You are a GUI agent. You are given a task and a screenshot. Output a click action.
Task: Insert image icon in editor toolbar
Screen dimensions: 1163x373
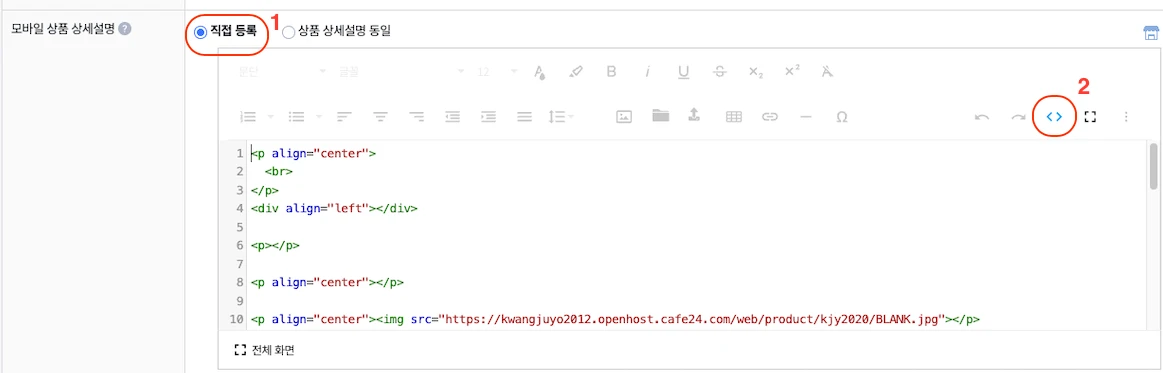625,116
